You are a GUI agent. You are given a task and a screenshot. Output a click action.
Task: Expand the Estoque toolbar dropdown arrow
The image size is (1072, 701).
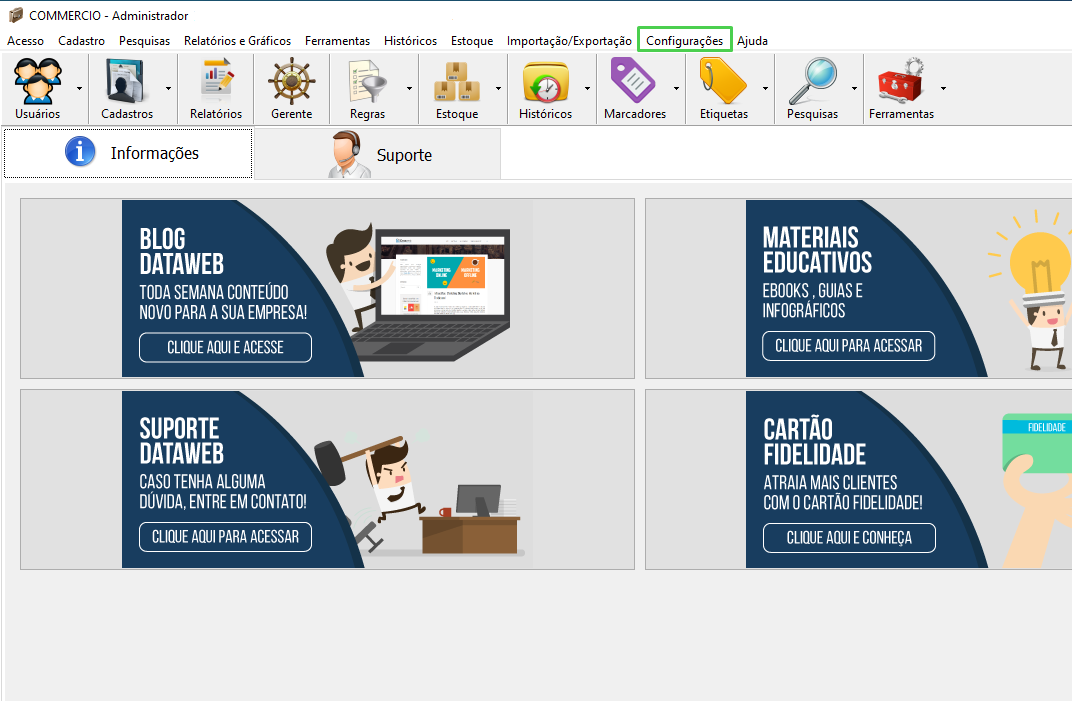click(x=498, y=89)
